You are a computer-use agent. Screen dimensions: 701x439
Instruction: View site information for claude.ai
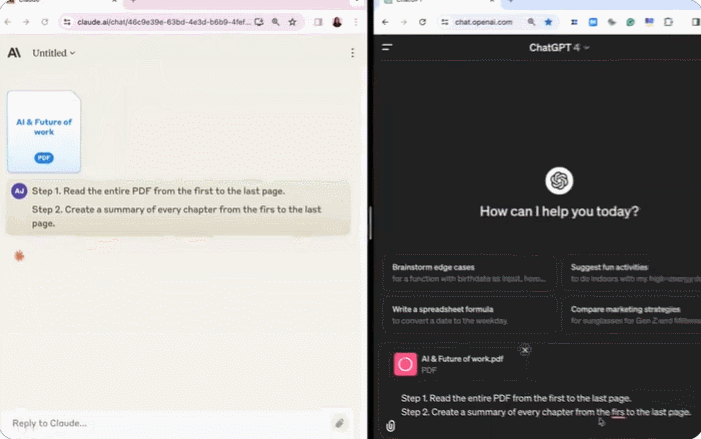click(67, 22)
